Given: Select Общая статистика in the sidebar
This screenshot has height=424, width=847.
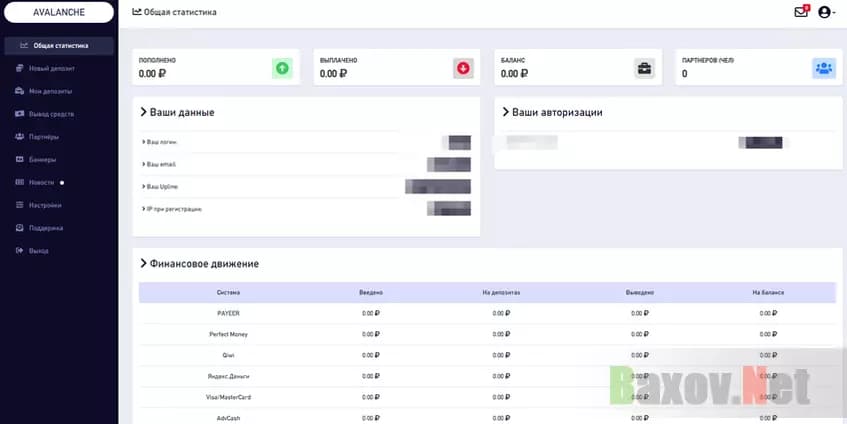Looking at the screenshot, I should click(60, 45).
